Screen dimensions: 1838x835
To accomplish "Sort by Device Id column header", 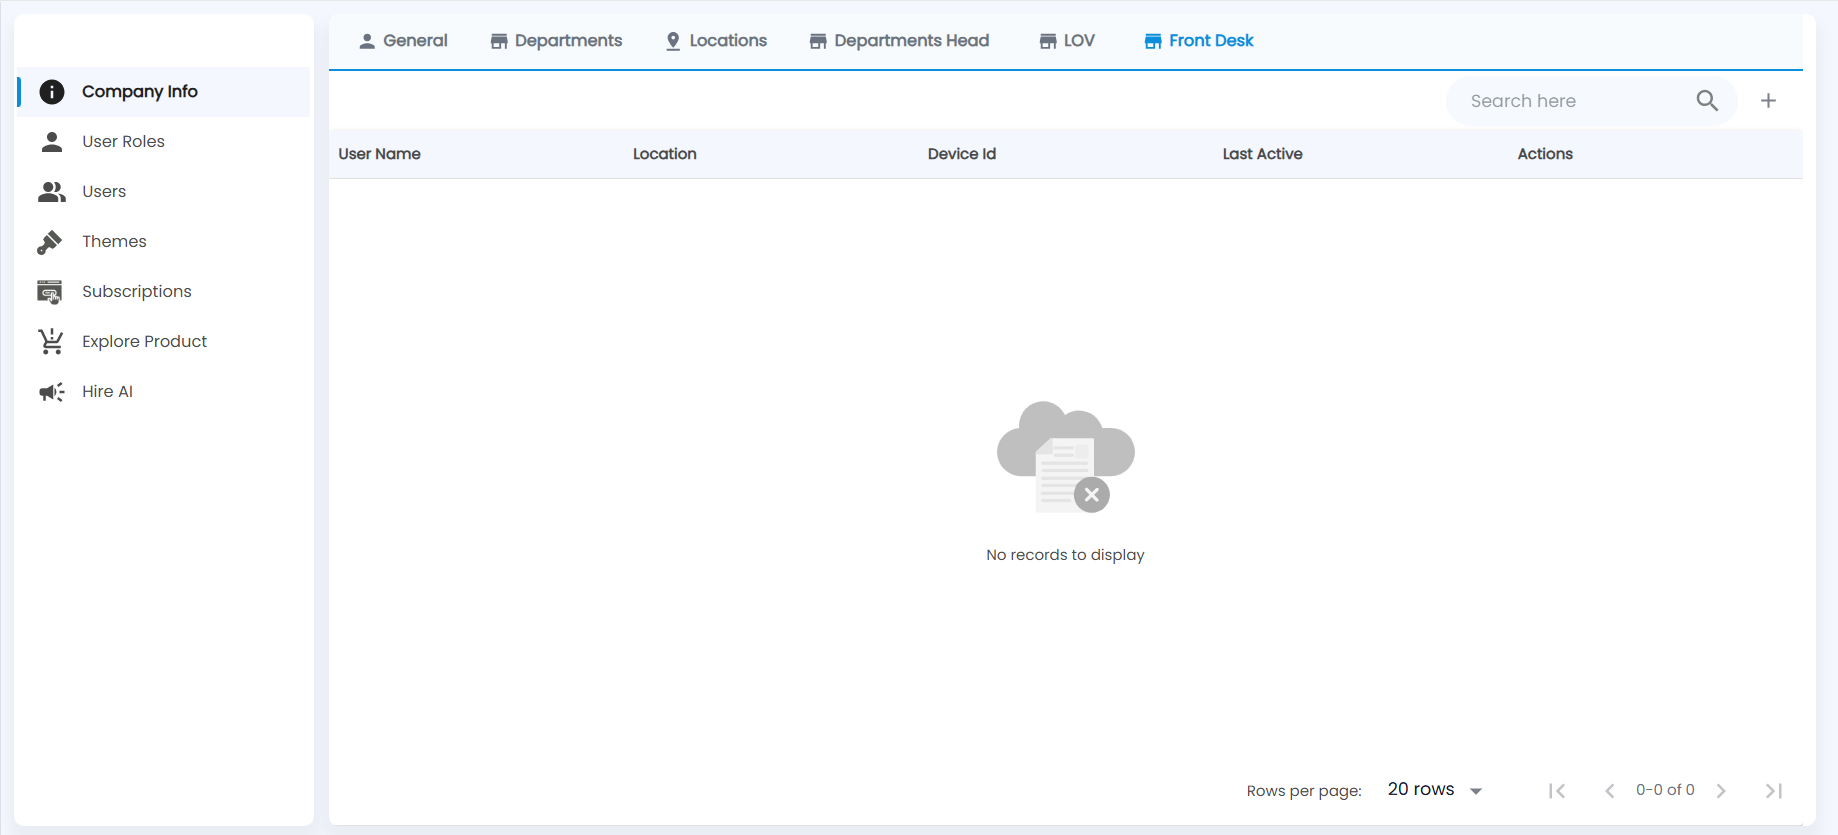I will pos(962,154).
